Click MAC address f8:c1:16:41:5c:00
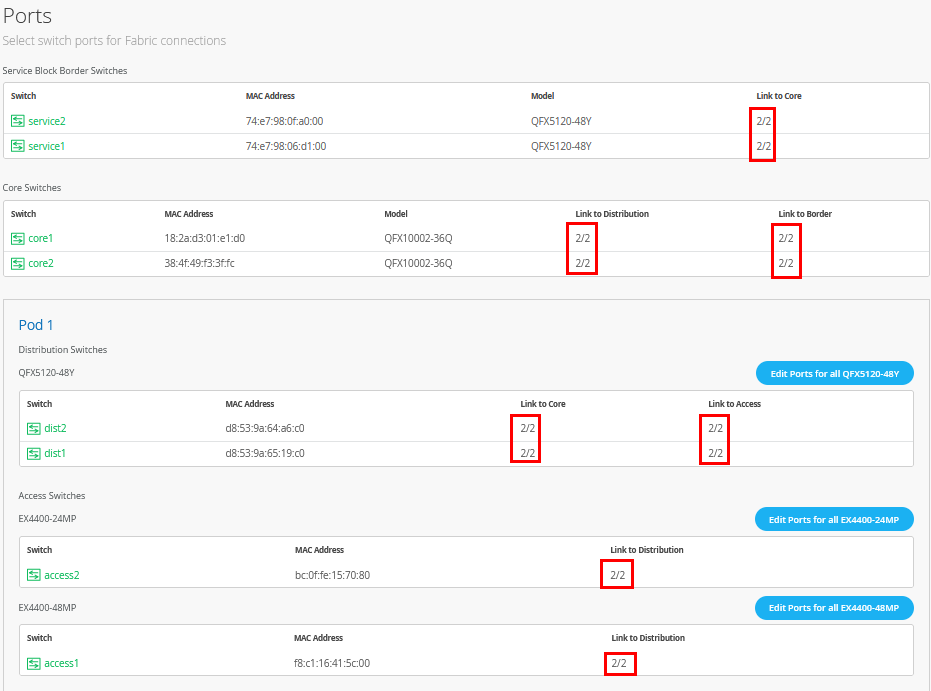Image resolution: width=931 pixels, height=691 pixels. [x=332, y=663]
